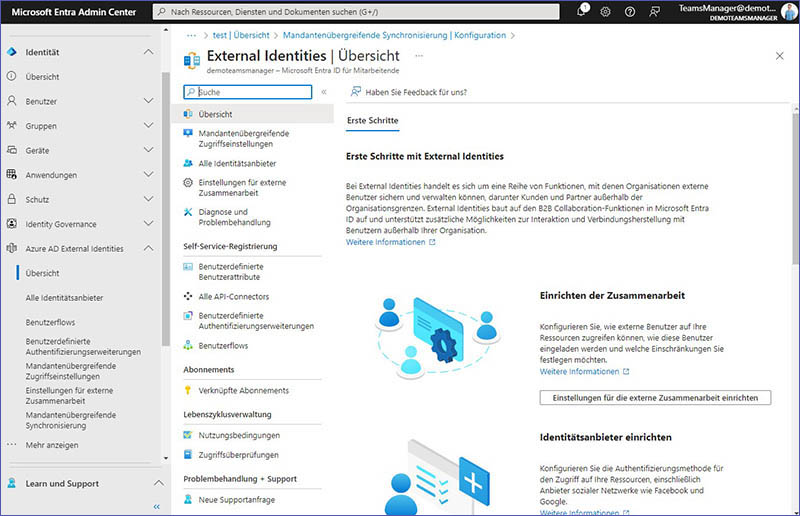The width and height of the screenshot is (800, 516).
Task: Click Haben Sie Feedback für uns?
Action: (x=409, y=92)
